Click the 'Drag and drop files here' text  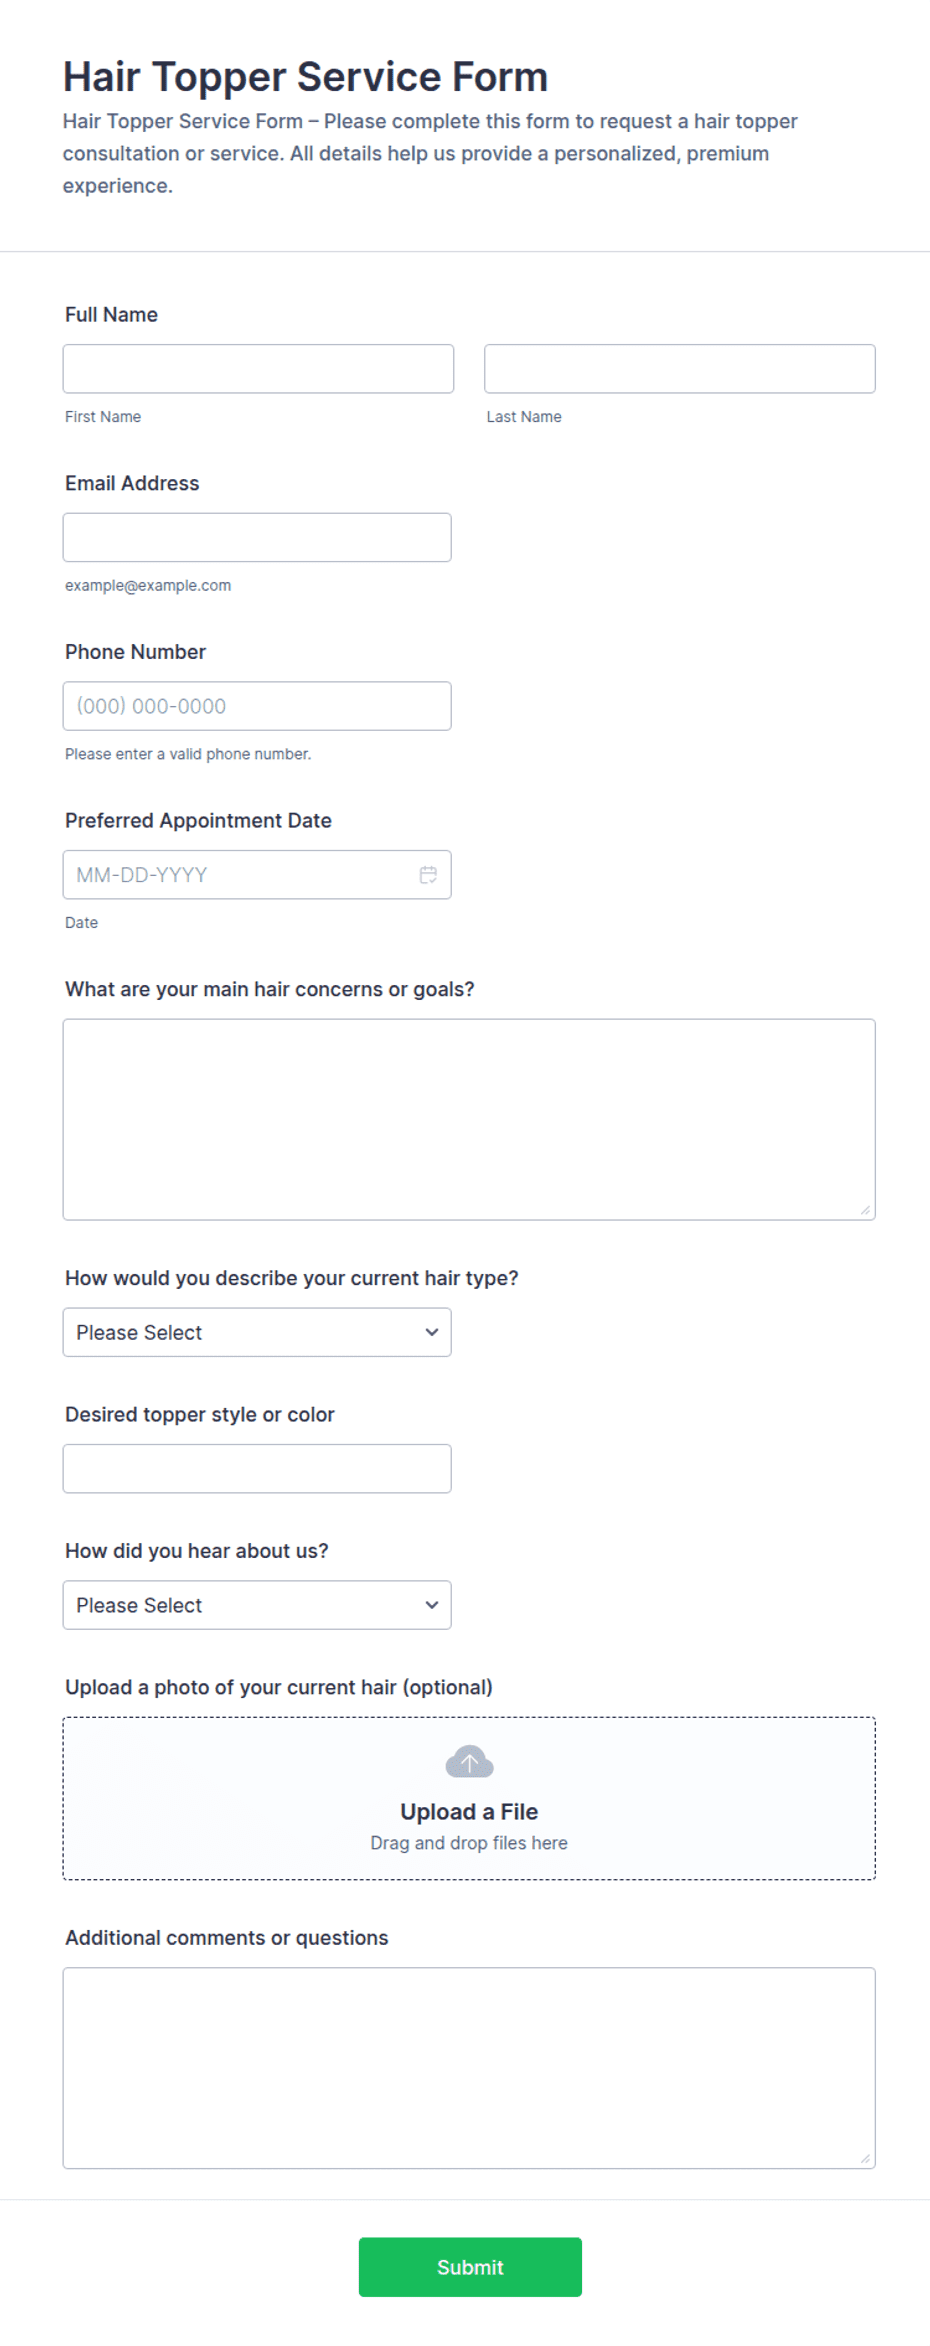click(x=469, y=1843)
